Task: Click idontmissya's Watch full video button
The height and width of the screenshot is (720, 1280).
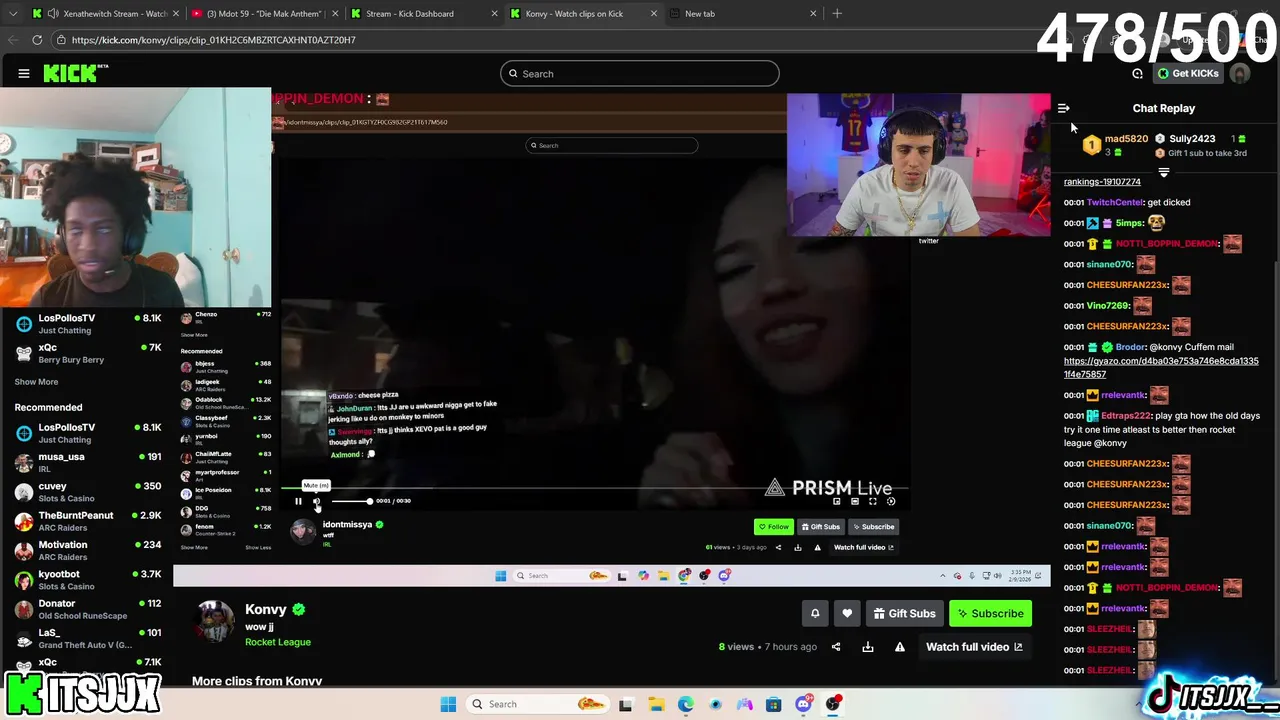Action: click(864, 547)
